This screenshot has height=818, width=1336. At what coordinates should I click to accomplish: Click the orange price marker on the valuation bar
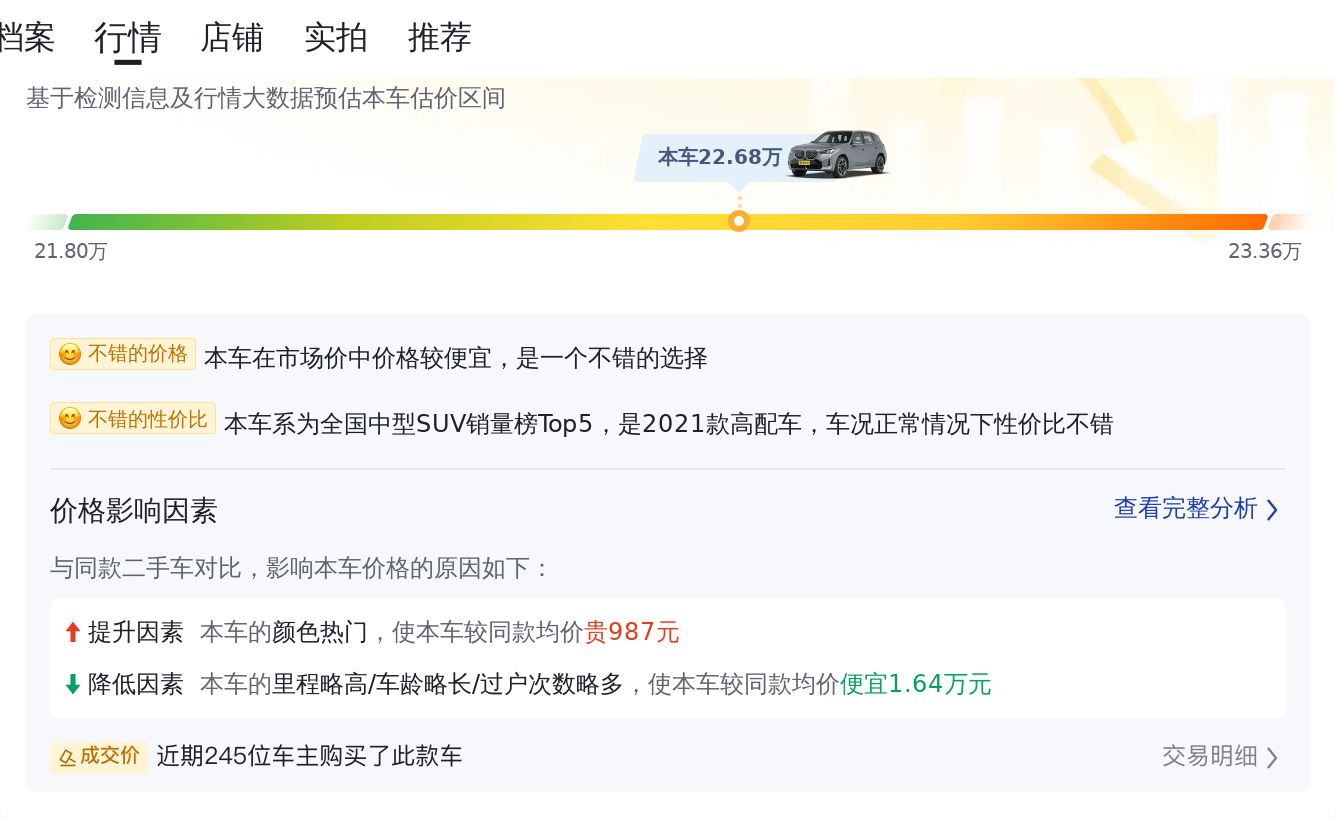[739, 221]
